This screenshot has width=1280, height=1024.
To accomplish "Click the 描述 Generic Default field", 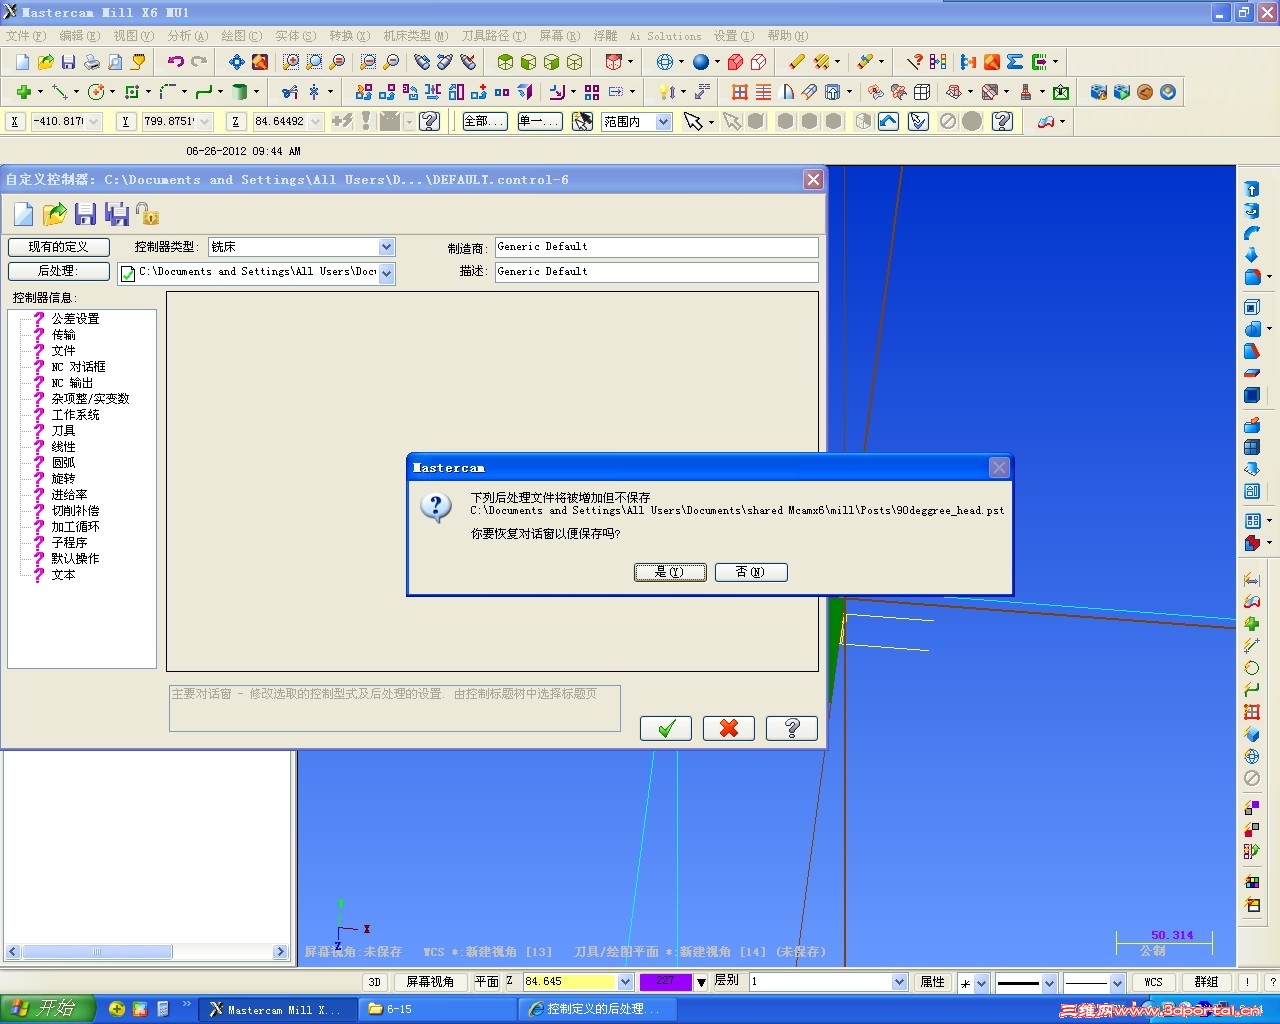I will [x=656, y=272].
